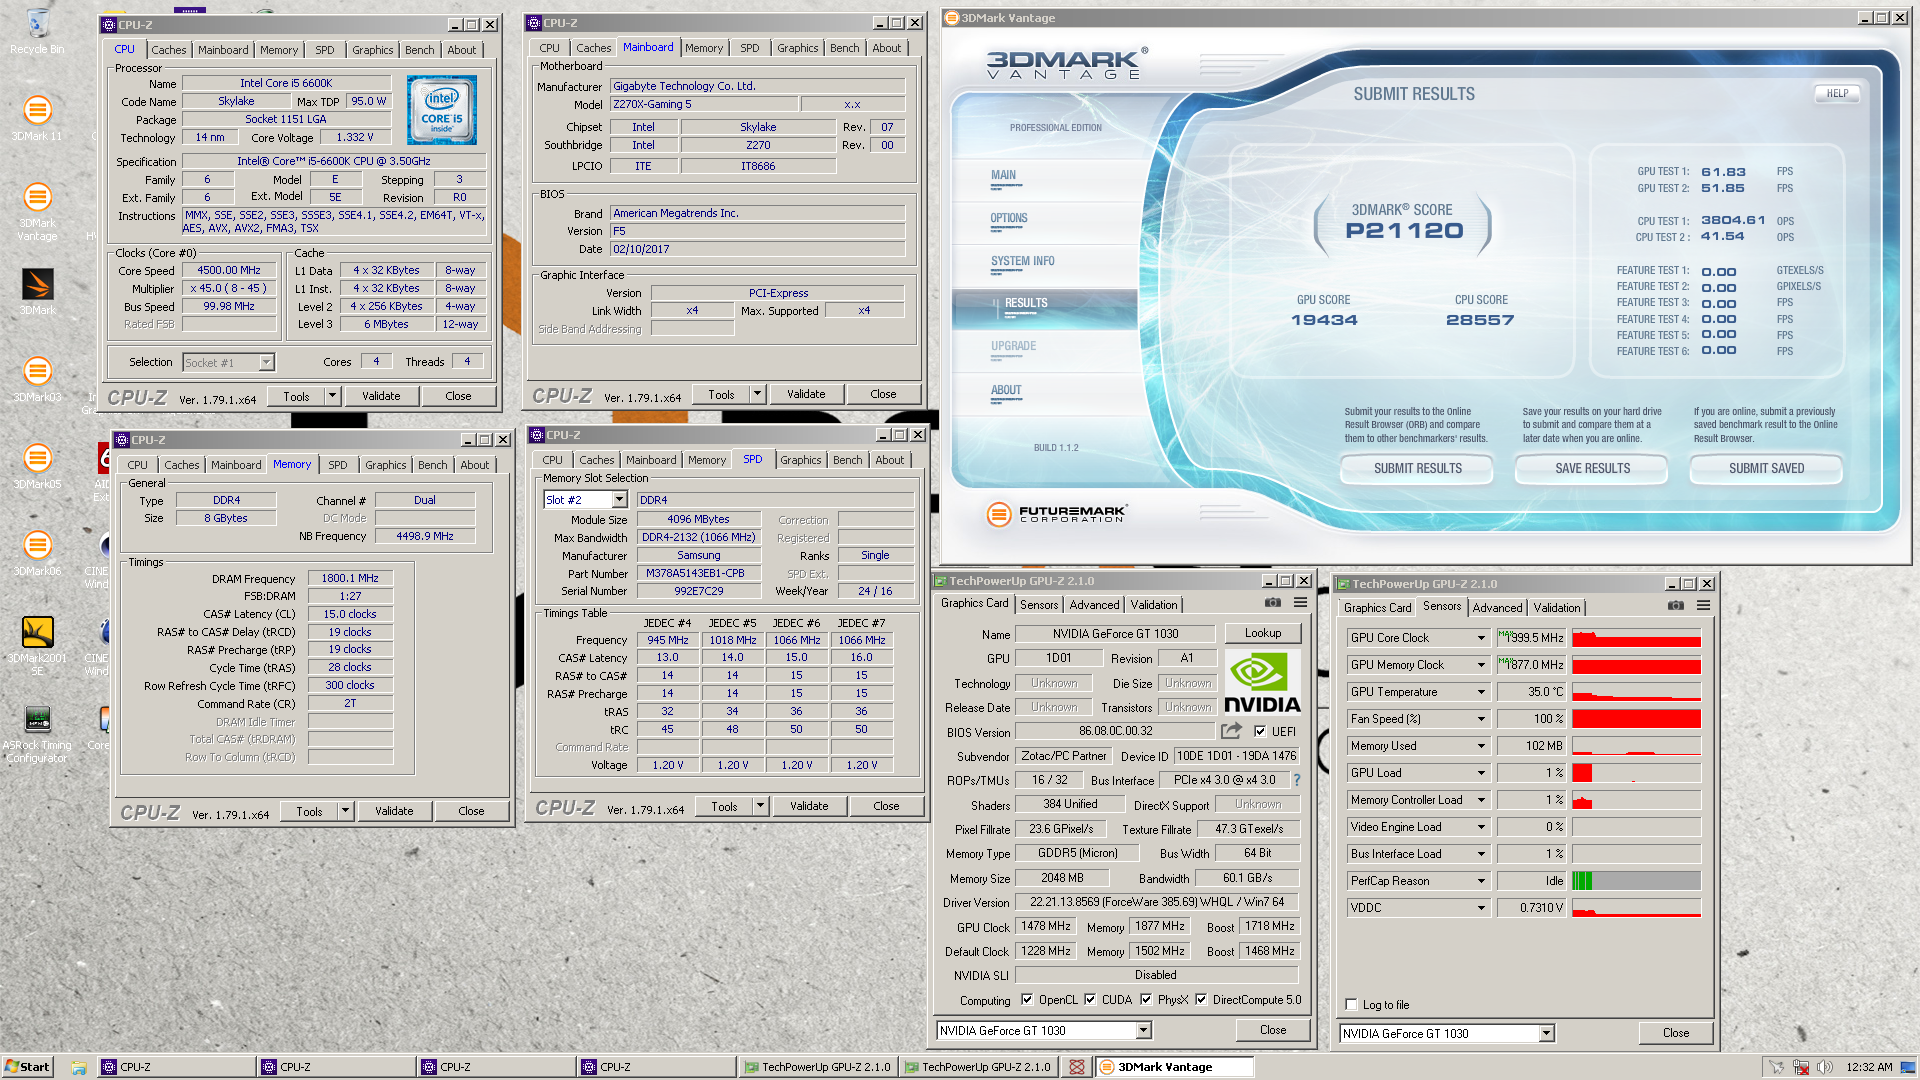Click the PerfCap Reason indicator bar
Image resolution: width=1920 pixels, height=1080 pixels.
[x=1636, y=880]
